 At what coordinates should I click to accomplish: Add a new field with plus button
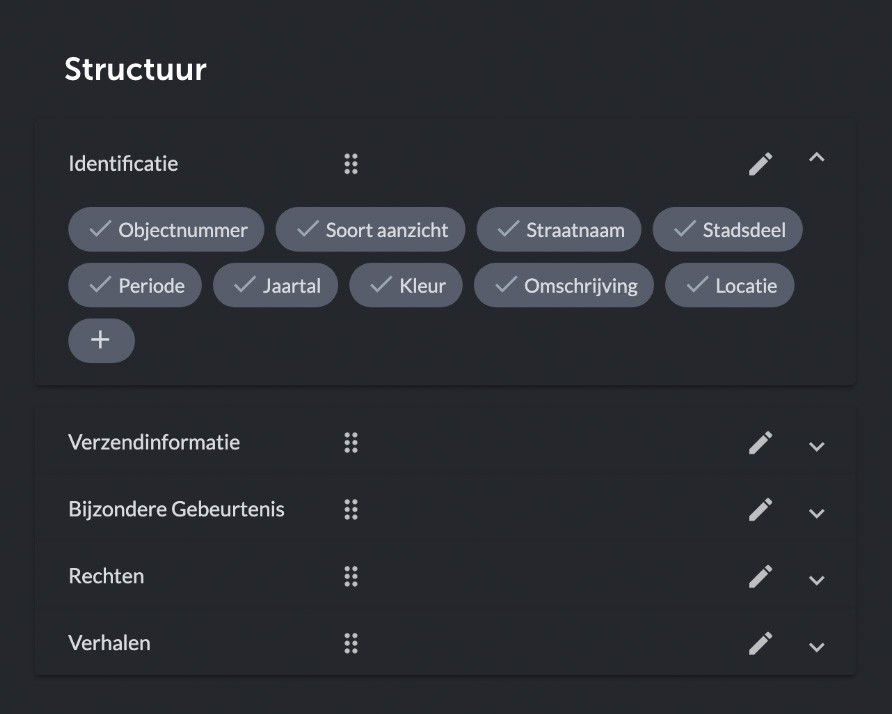[101, 341]
